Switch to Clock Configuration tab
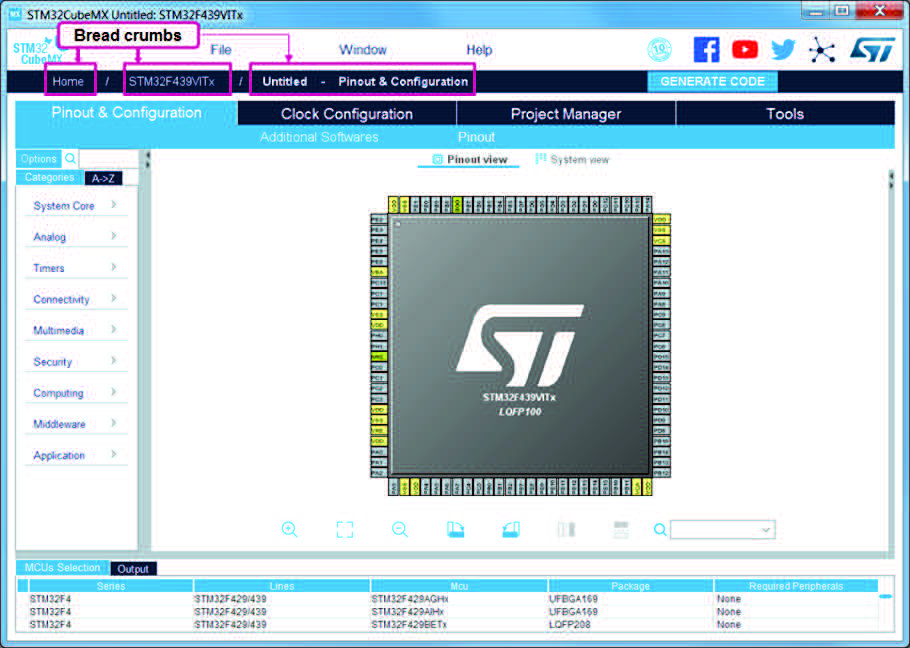This screenshot has height=648, width=910. point(347,114)
